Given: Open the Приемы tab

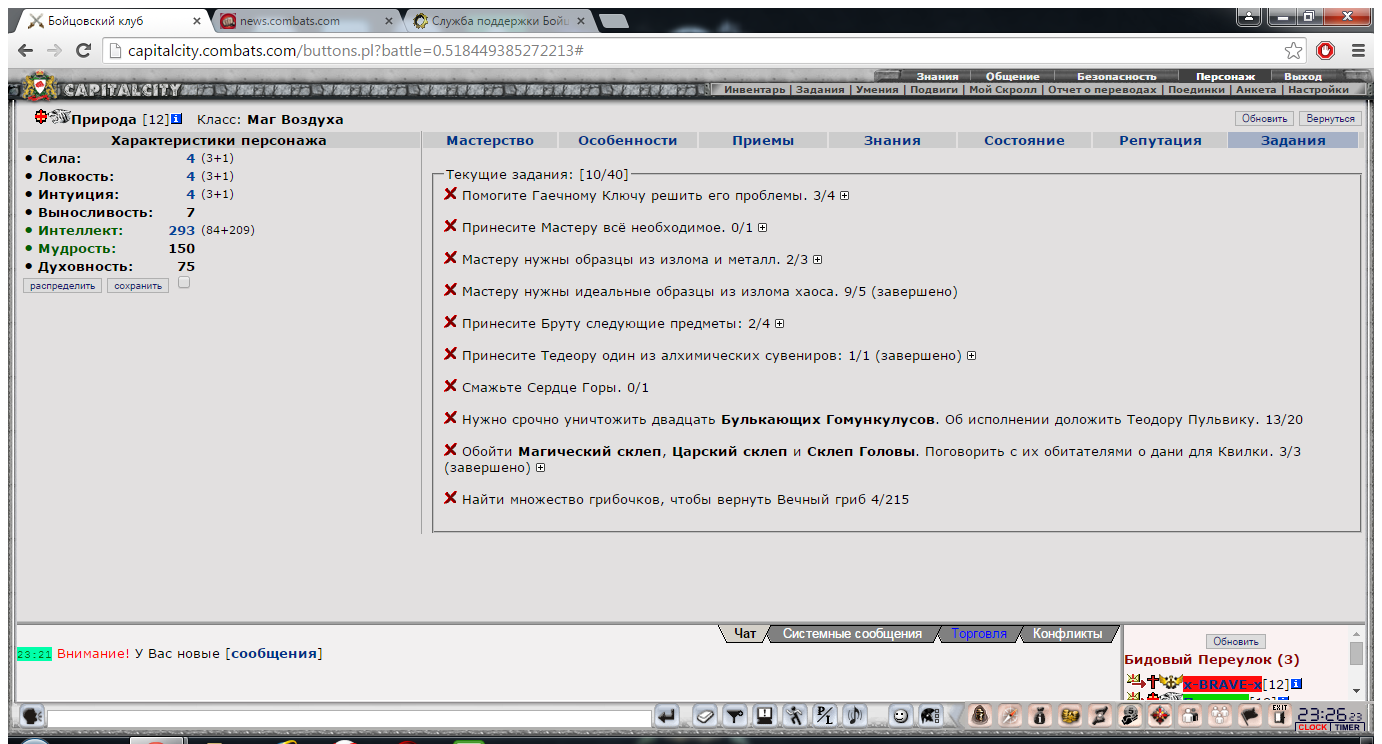Looking at the screenshot, I should 763,141.
